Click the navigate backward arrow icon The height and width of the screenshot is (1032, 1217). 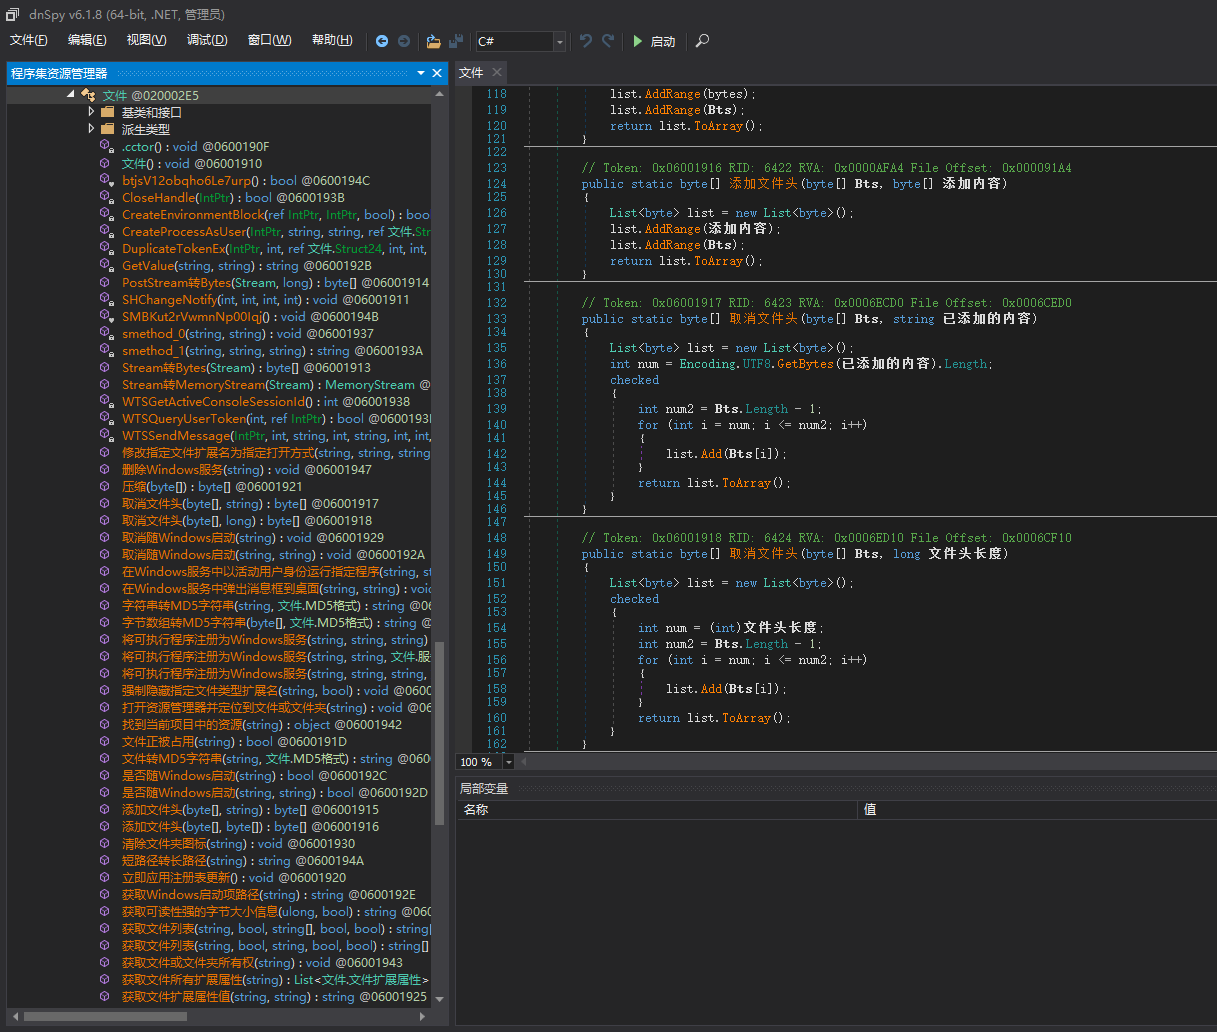coord(382,42)
